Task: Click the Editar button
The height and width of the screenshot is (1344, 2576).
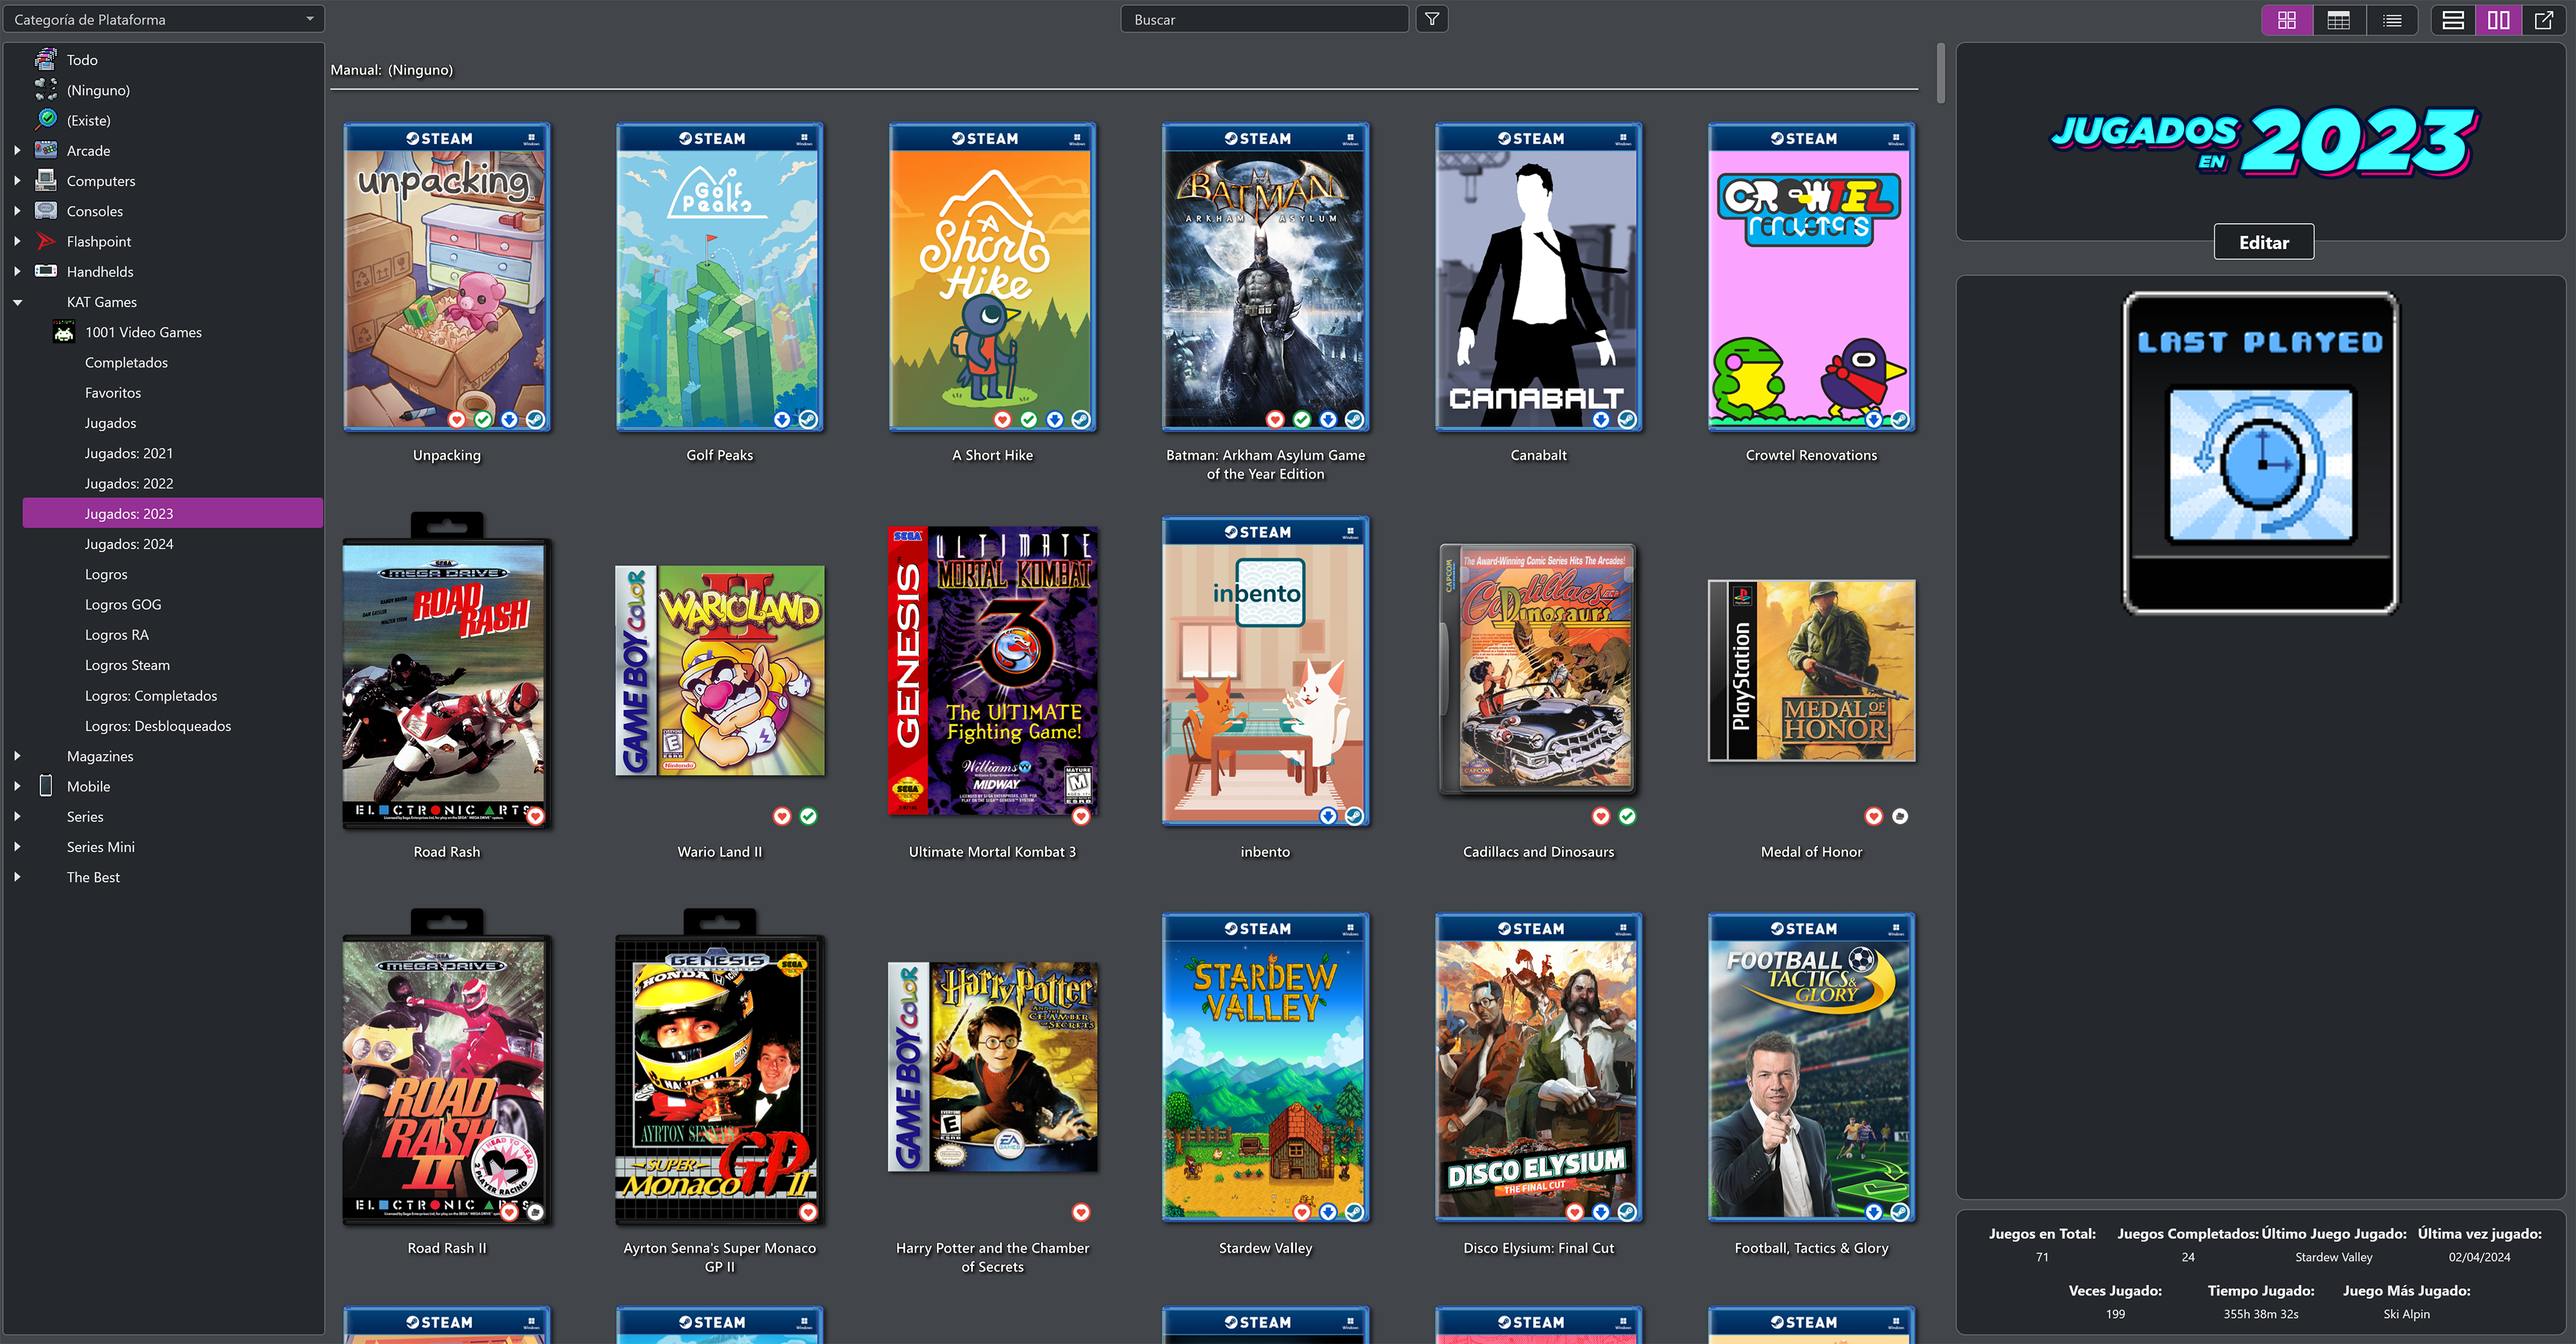Action: (x=2263, y=242)
